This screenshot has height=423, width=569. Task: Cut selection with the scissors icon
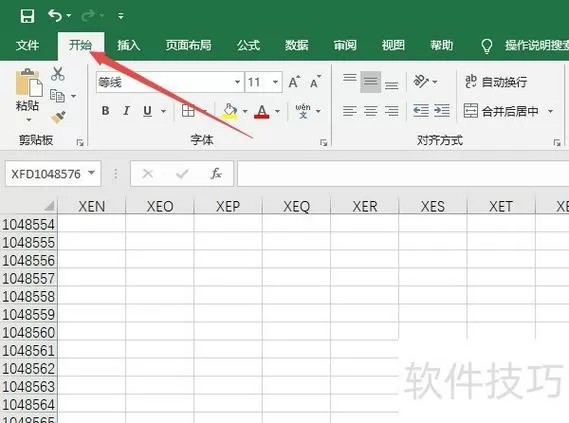58,74
